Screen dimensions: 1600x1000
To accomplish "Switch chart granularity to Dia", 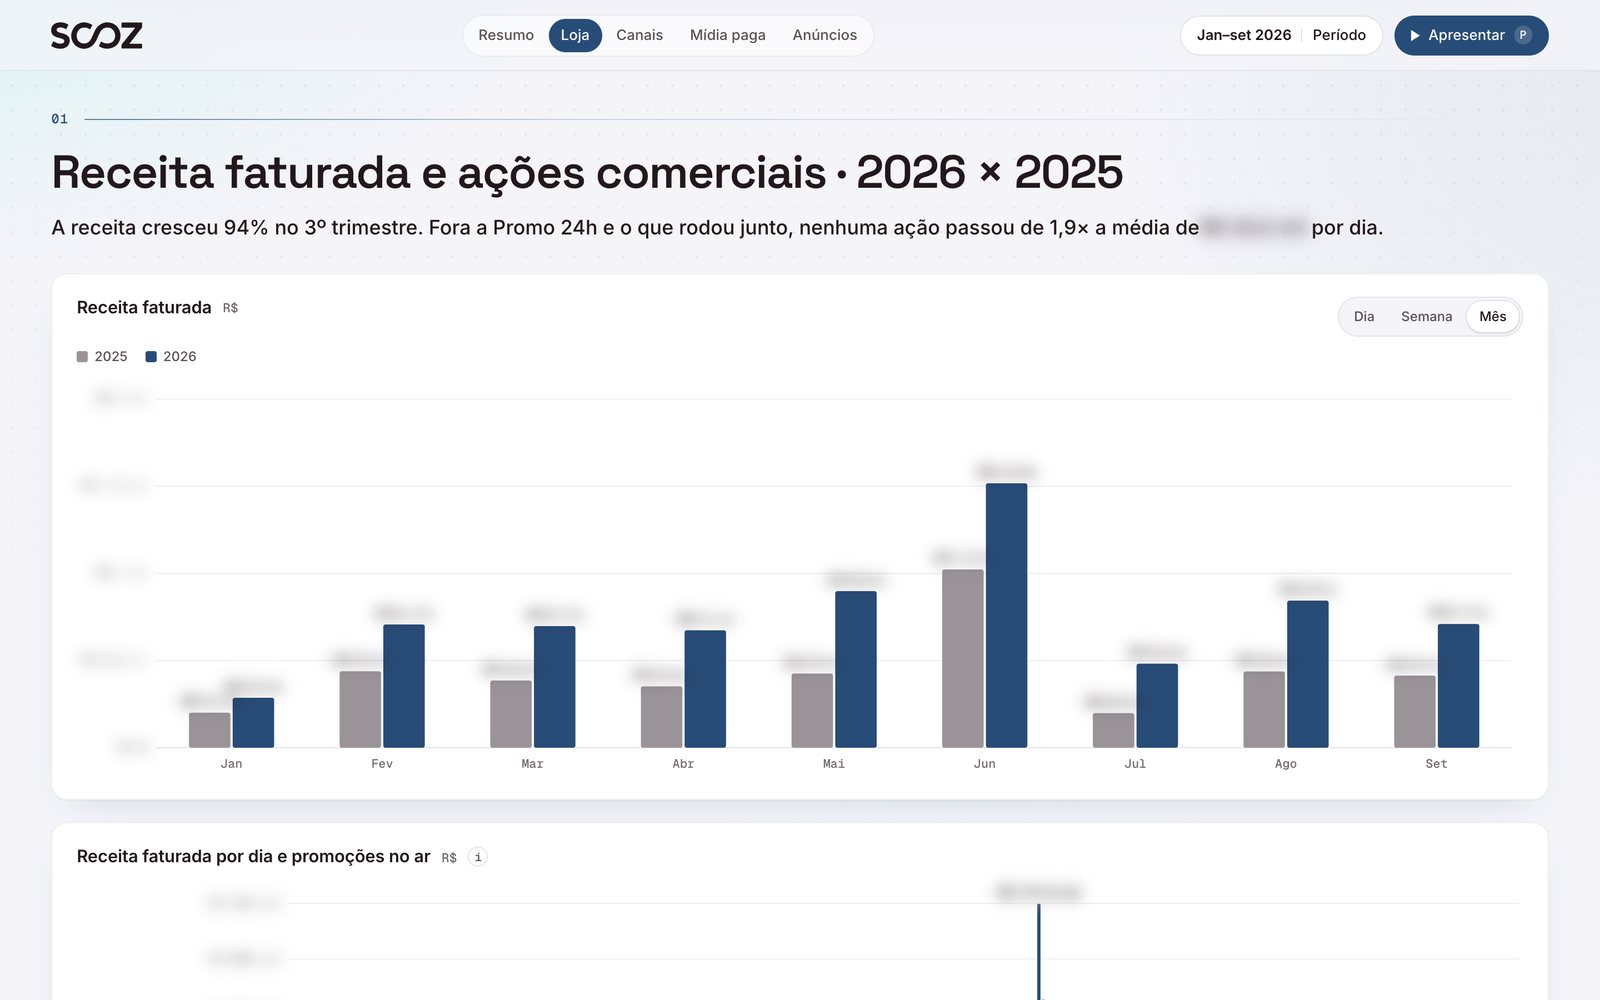I will (x=1364, y=317).
